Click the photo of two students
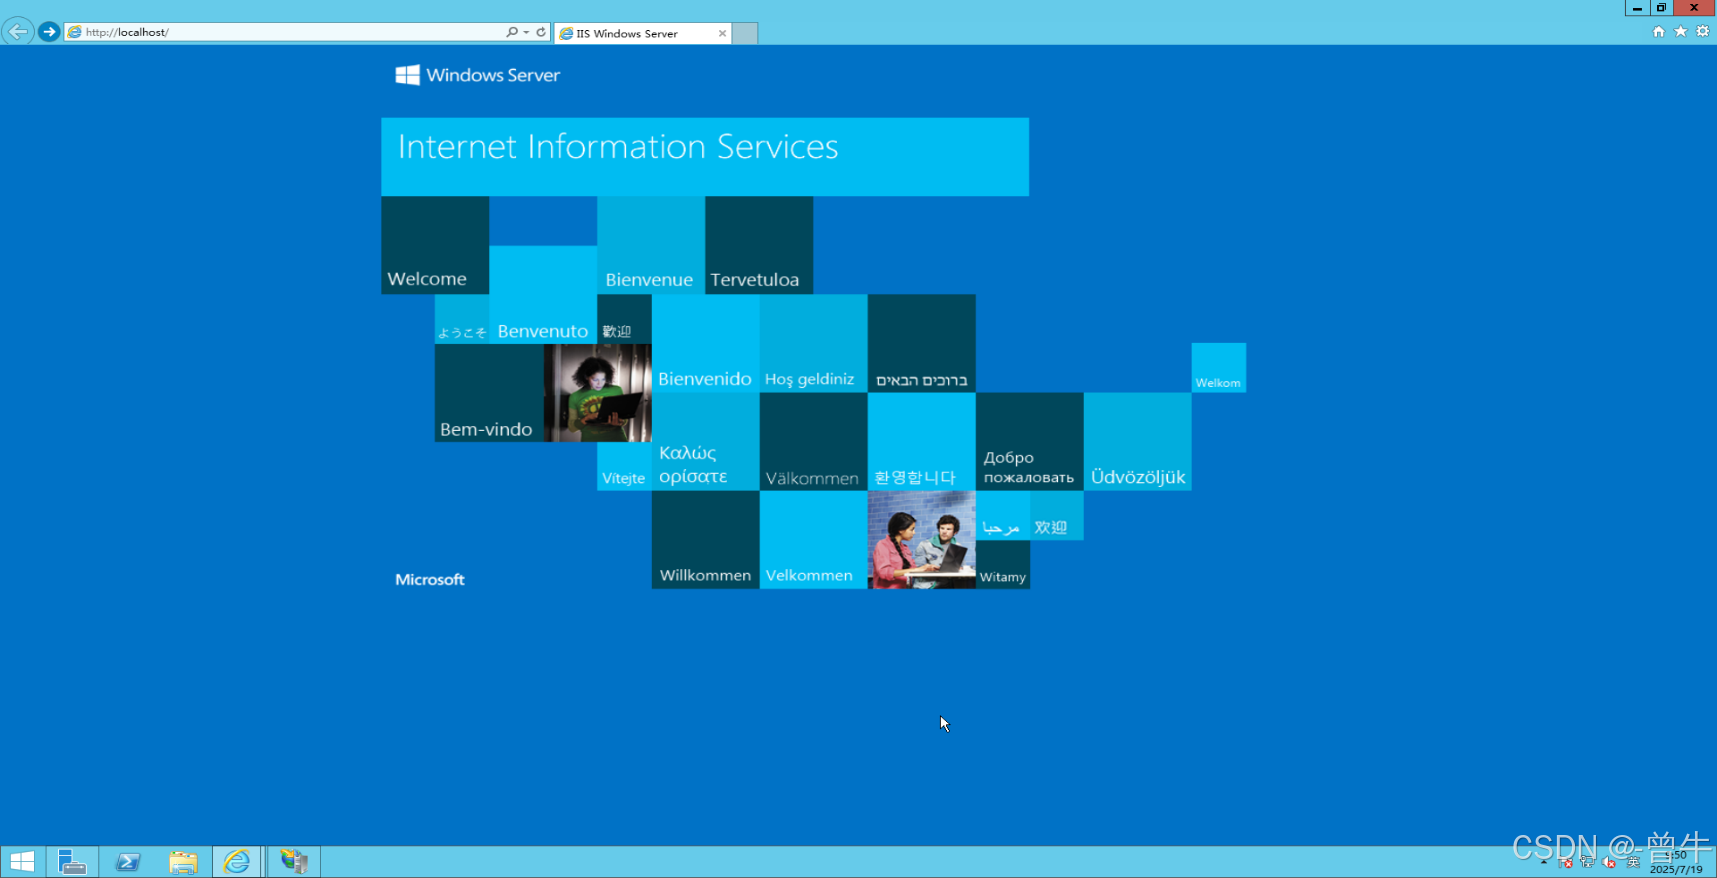The width and height of the screenshot is (1717, 878). click(922, 540)
